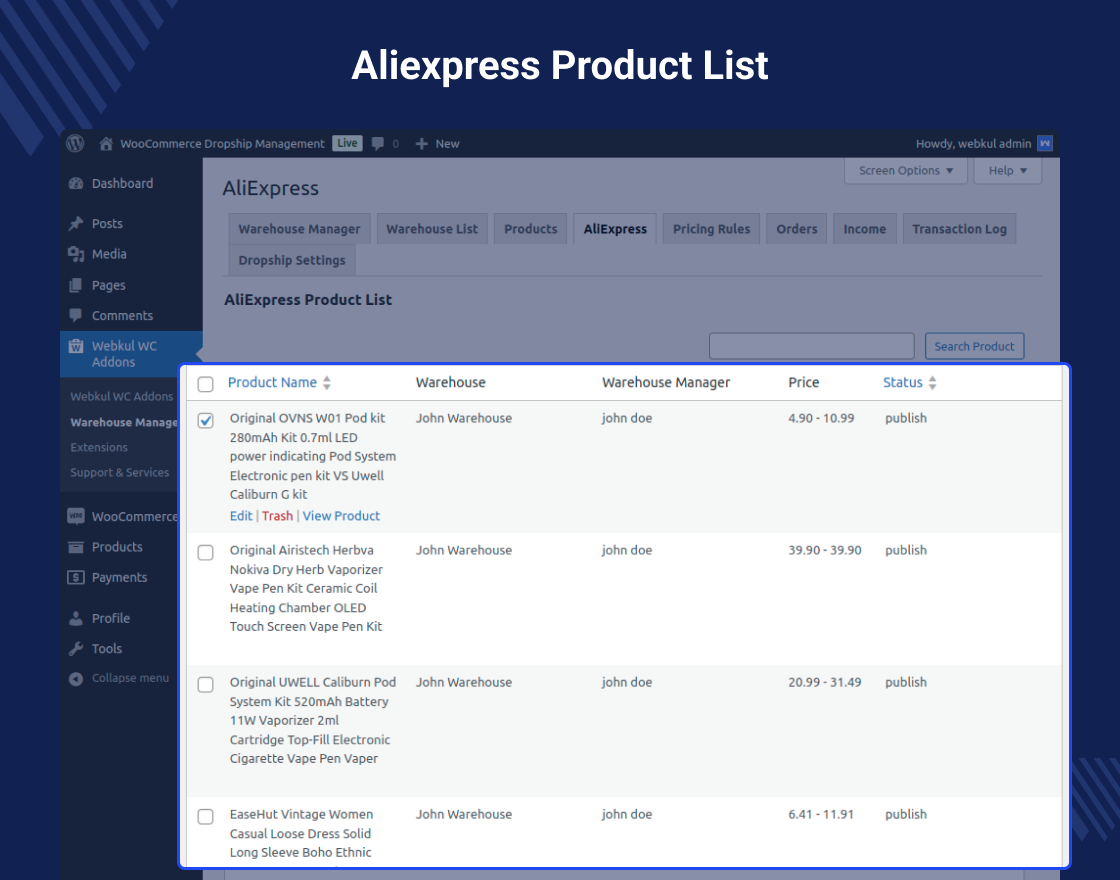The height and width of the screenshot is (880, 1120).
Task: Open the Original Airistech Herbva product name
Action: click(x=306, y=589)
